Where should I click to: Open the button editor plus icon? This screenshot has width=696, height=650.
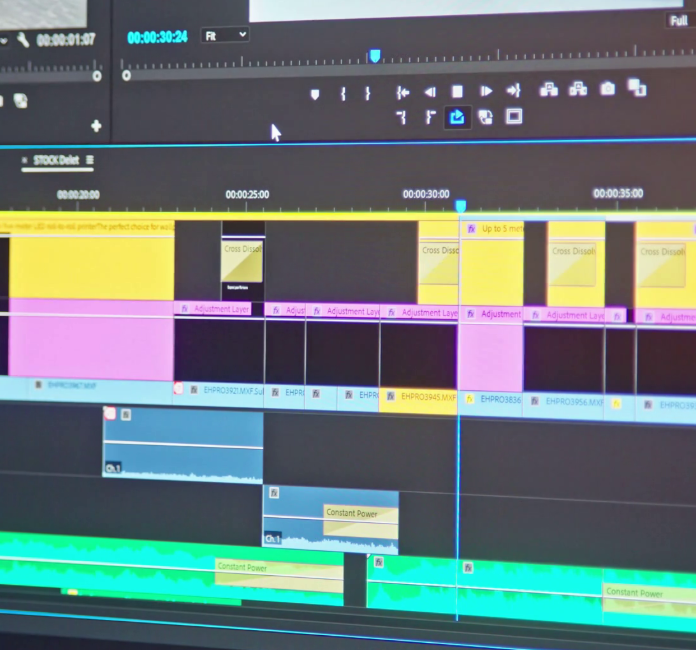(x=96, y=126)
